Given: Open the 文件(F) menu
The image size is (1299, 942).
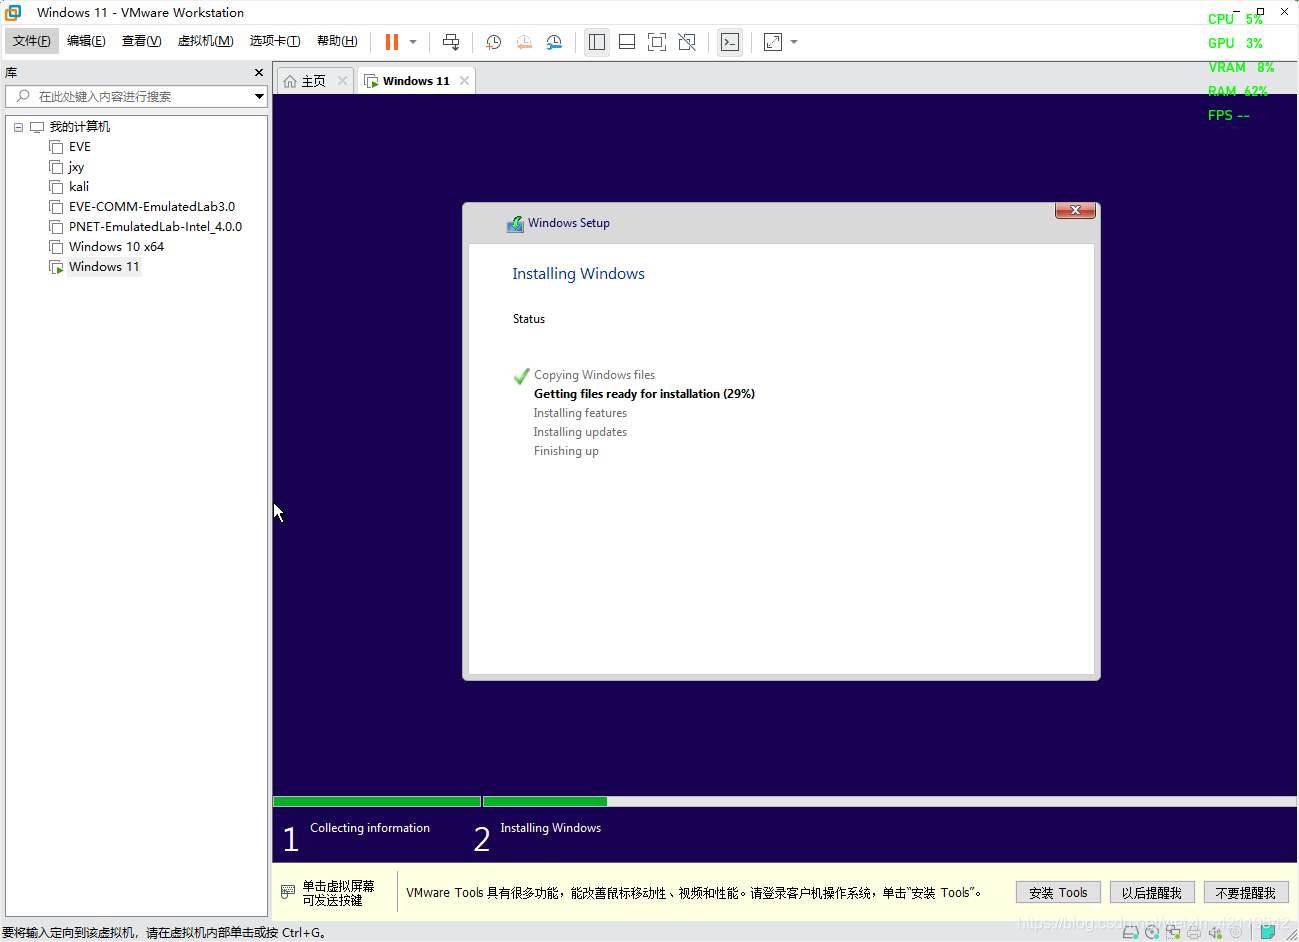Looking at the screenshot, I should [32, 41].
